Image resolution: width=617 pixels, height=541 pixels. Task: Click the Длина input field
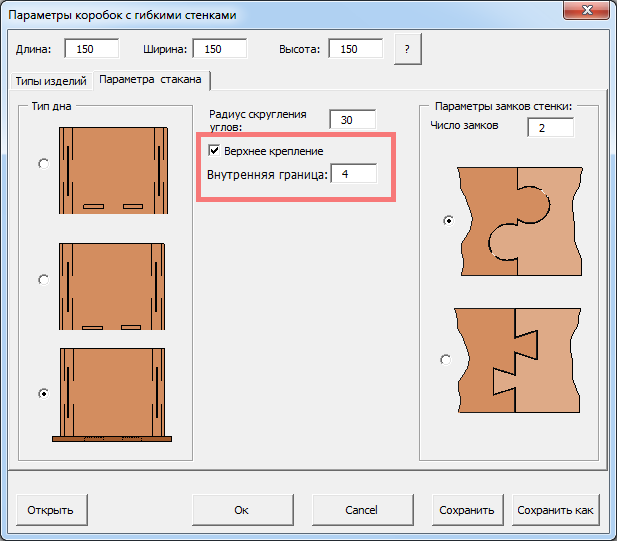[92, 49]
